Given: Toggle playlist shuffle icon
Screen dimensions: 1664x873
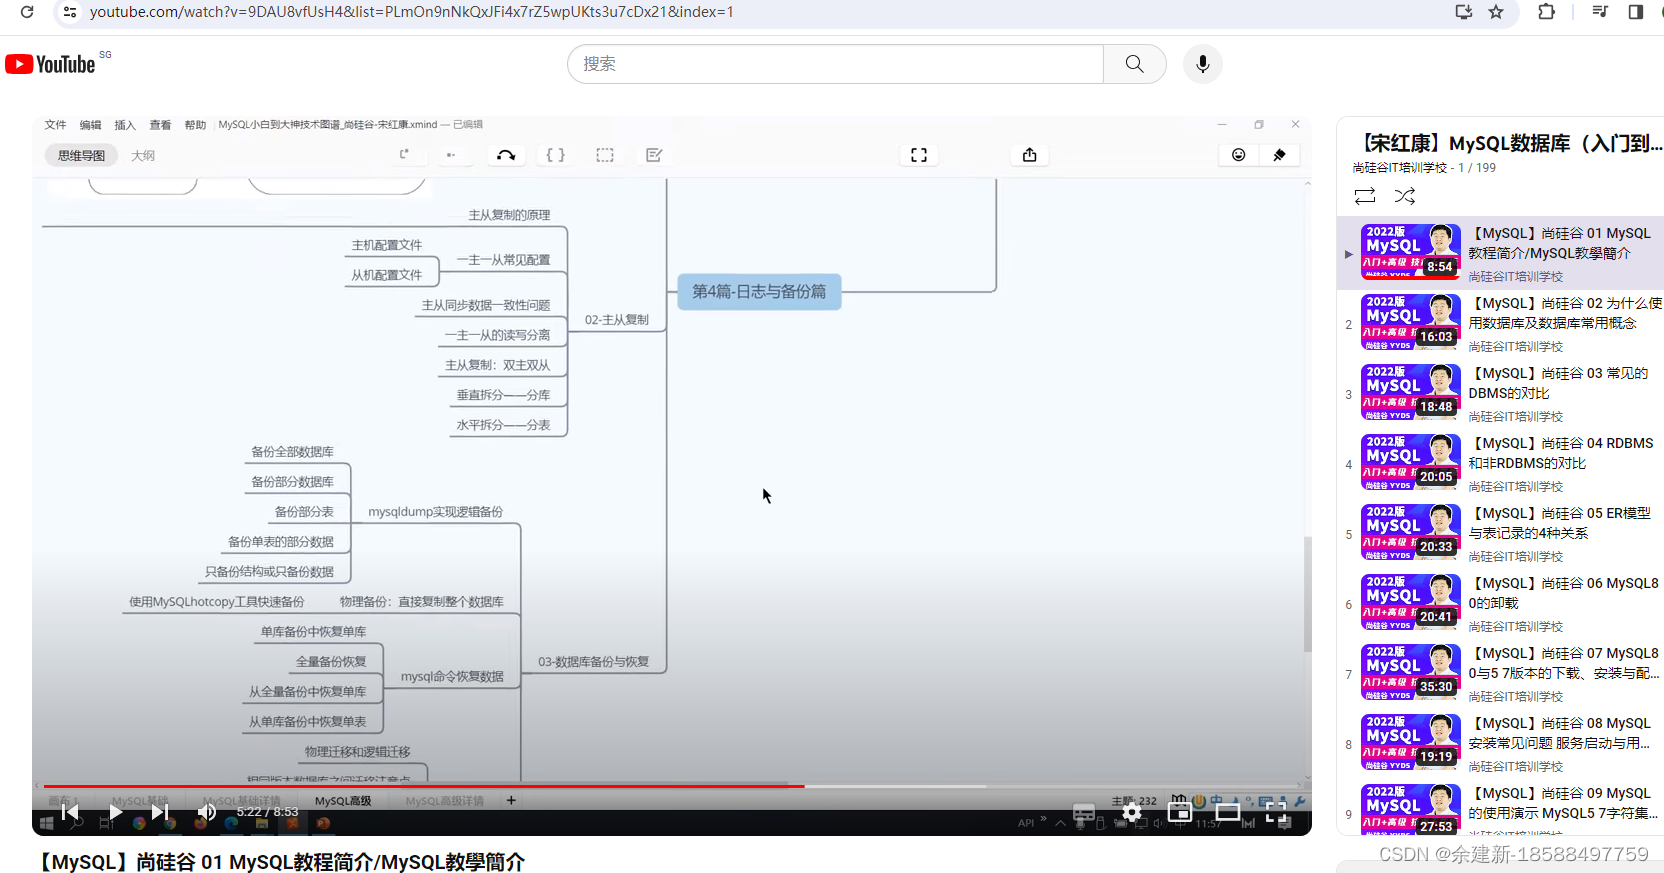Looking at the screenshot, I should [x=1405, y=196].
